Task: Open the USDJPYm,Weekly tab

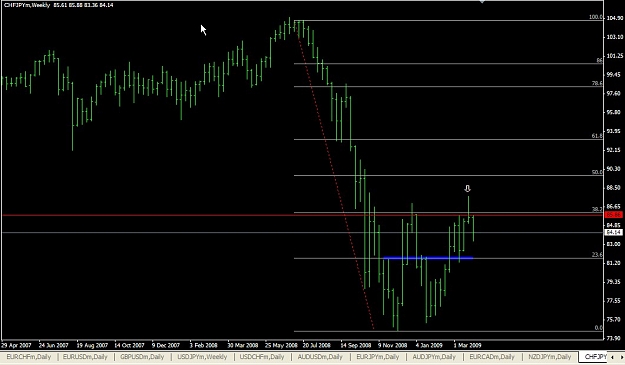Action: (x=202, y=357)
